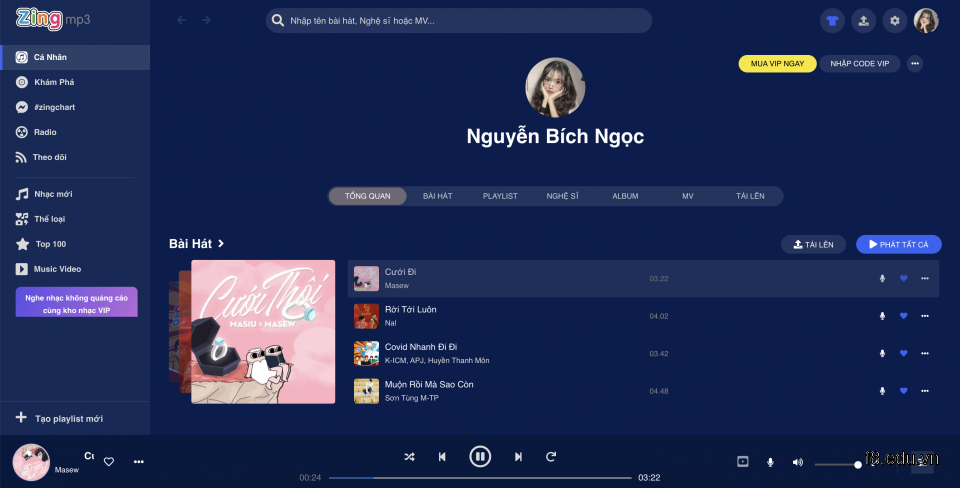Image resolution: width=960 pixels, height=488 pixels.
Task: Open artist Sơn Tùng M-TP link
Action: tap(411, 398)
